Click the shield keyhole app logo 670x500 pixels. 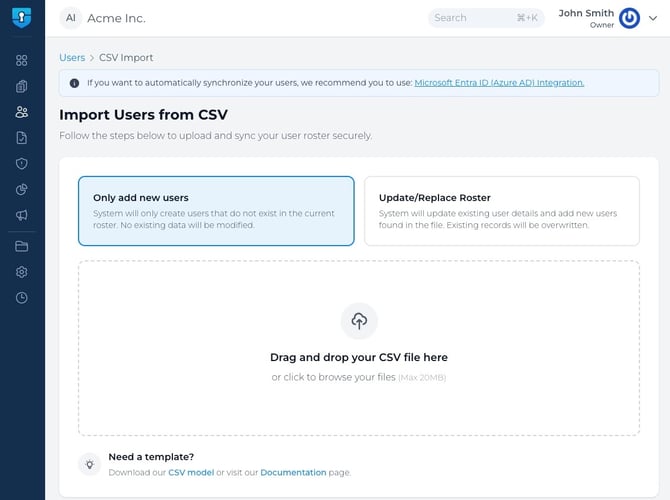click(22, 18)
